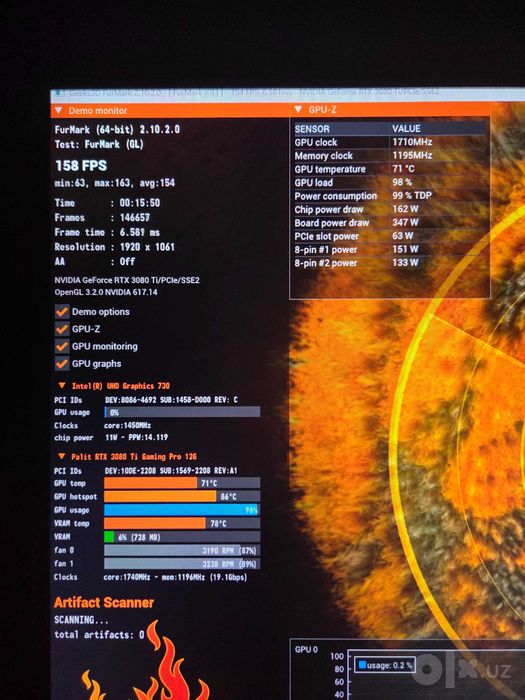Click the Test: FurMark (GL) line
Viewport: 525px width, 700px height.
tap(99, 144)
